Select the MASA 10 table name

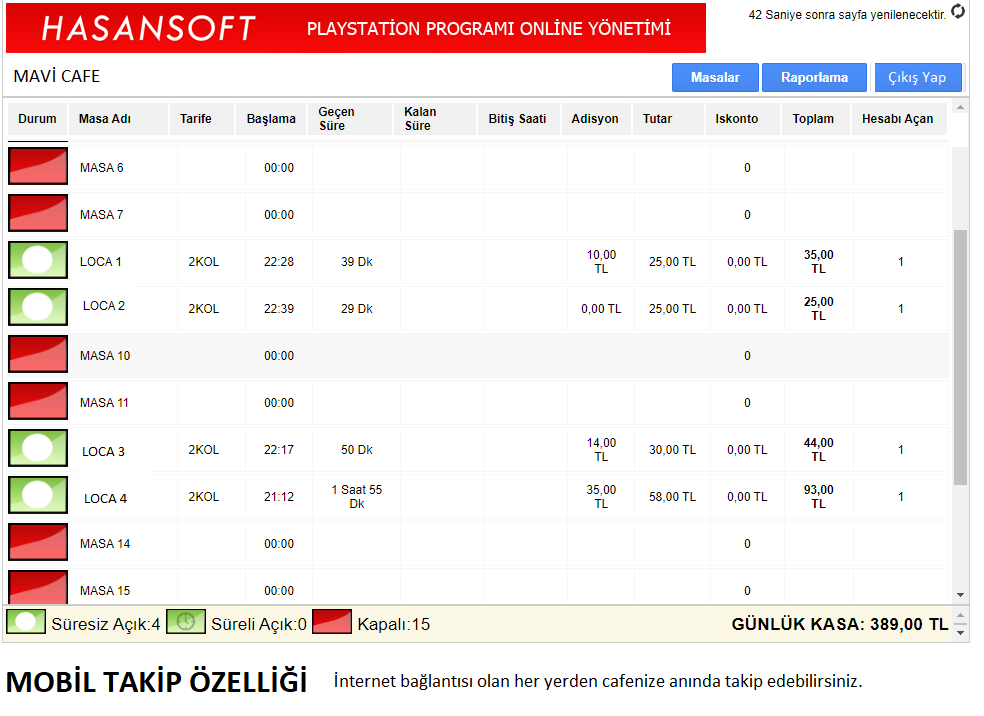105,356
